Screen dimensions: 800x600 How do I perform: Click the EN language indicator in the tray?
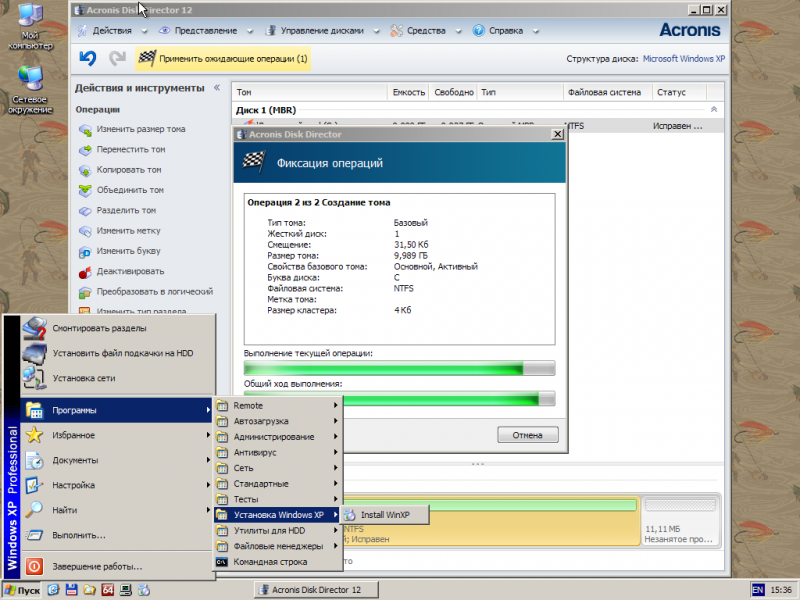[758, 590]
